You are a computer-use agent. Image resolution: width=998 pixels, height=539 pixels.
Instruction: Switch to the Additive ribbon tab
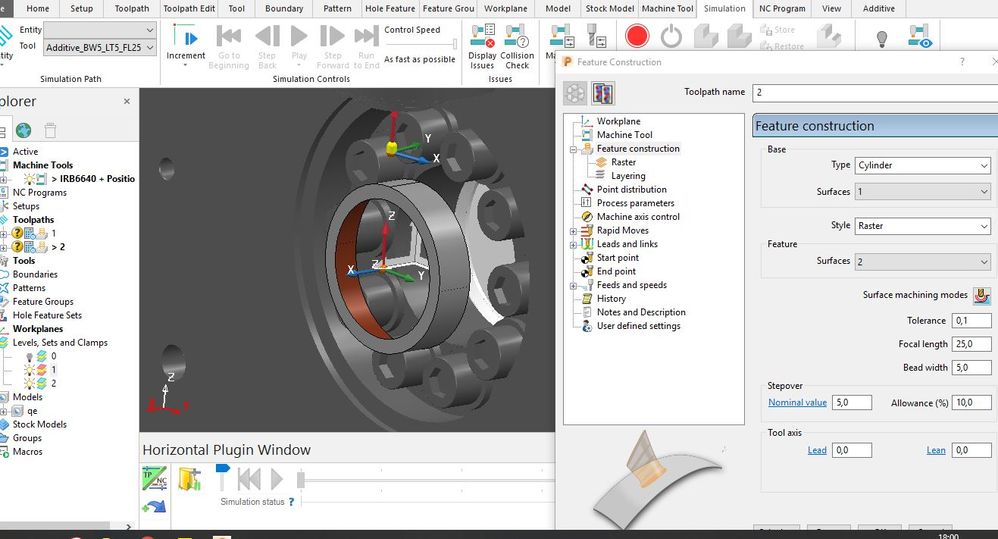pyautogui.click(x=878, y=8)
